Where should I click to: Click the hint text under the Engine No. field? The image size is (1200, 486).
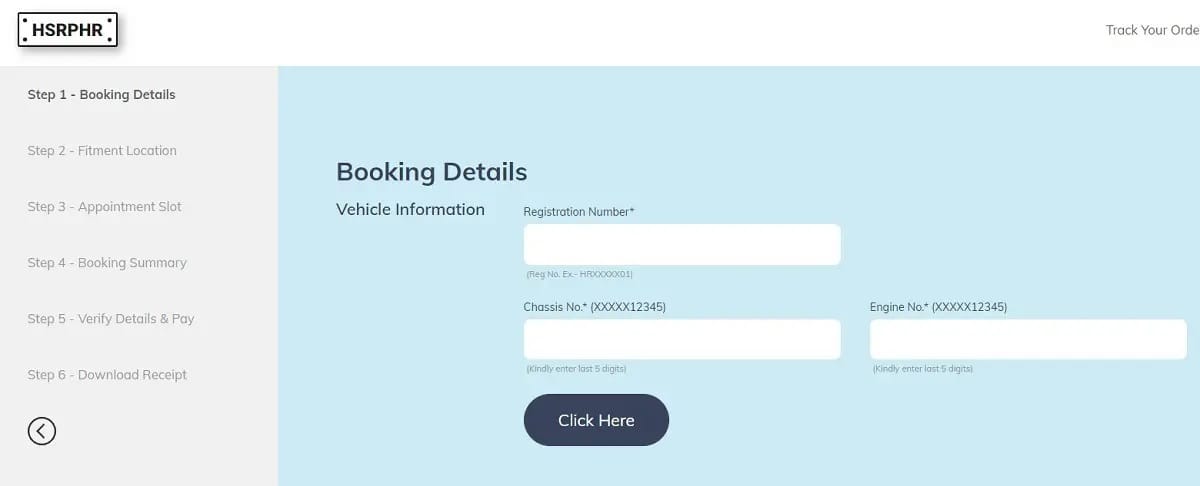pos(923,369)
